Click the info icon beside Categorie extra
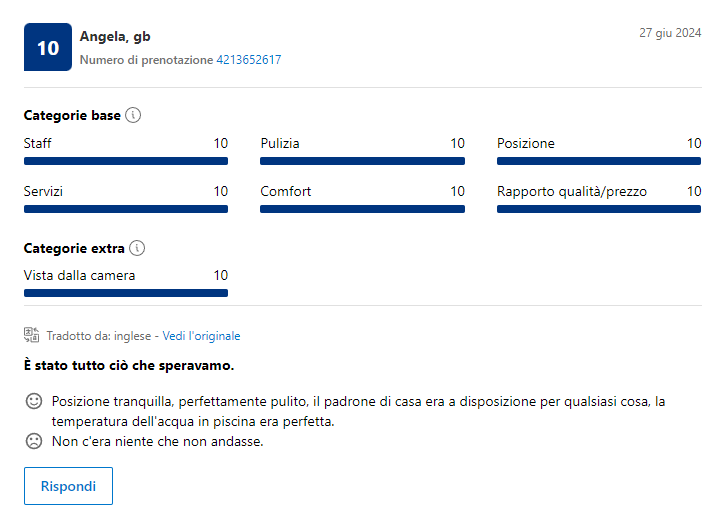724x526 pixels. (x=138, y=248)
